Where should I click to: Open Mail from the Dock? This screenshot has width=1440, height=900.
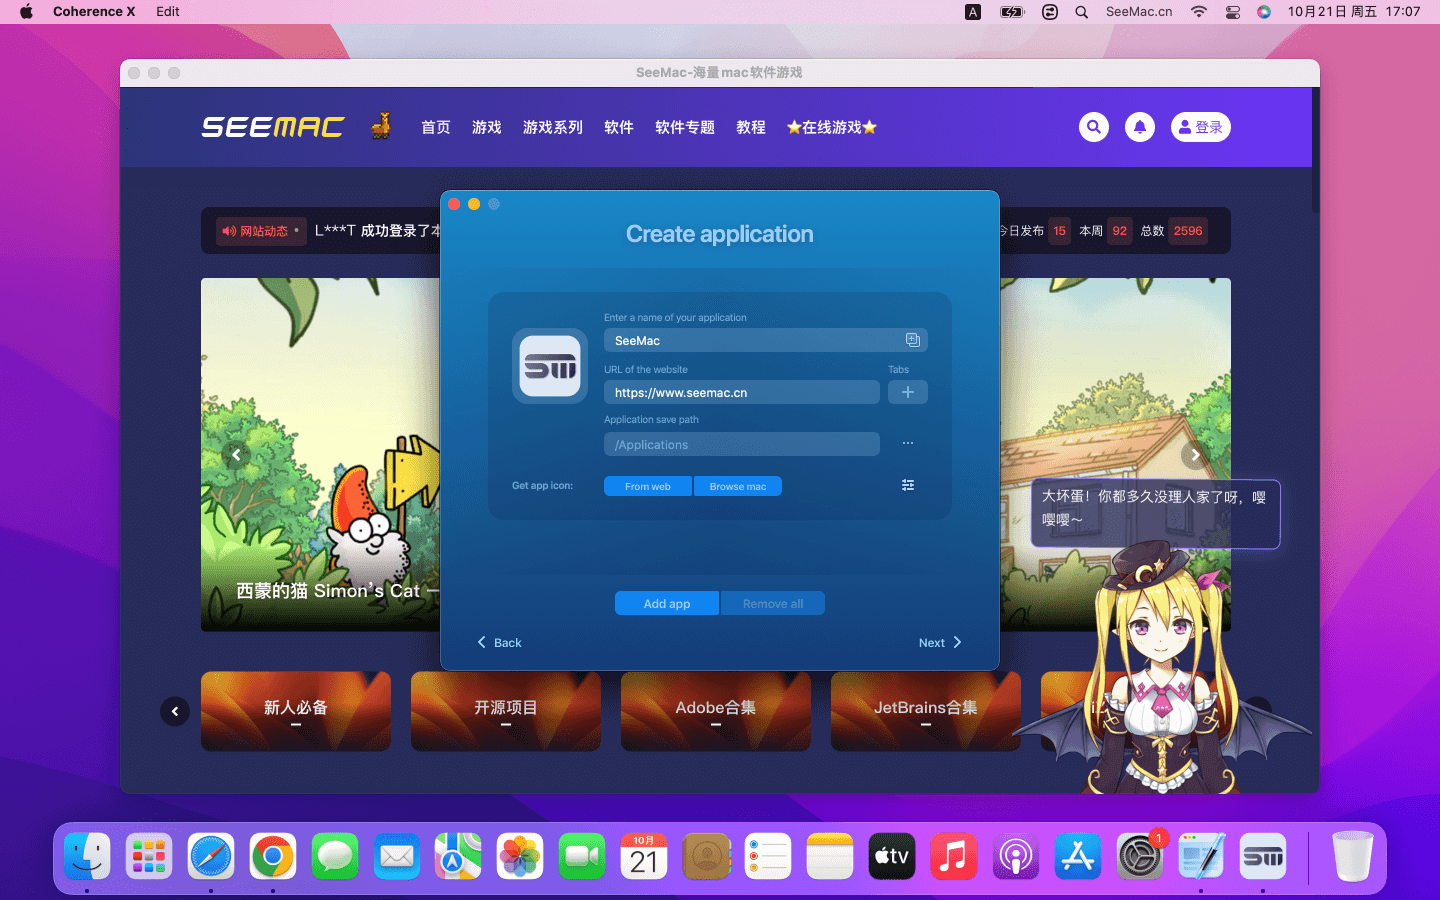coord(397,857)
